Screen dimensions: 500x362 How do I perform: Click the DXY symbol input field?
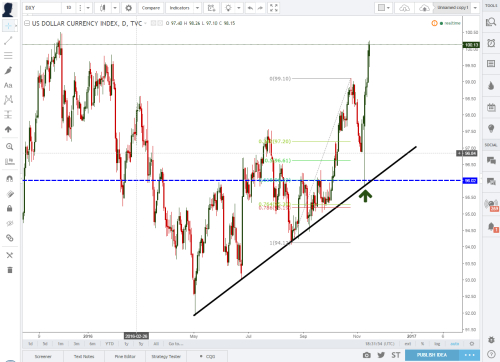[x=42, y=8]
